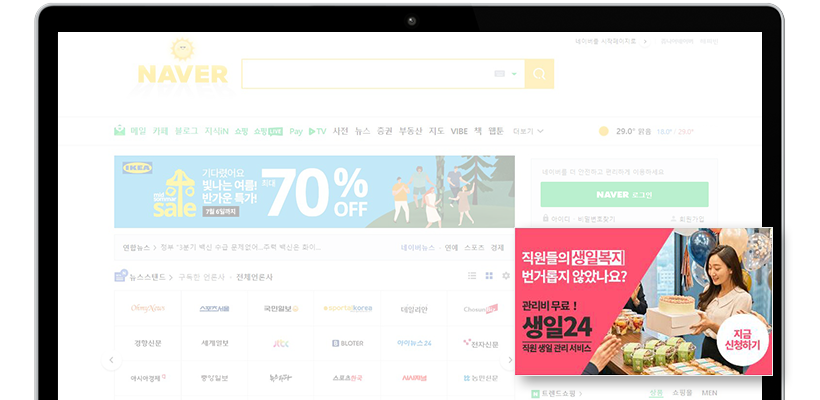Switch newsstand to grid view

[x=489, y=276]
